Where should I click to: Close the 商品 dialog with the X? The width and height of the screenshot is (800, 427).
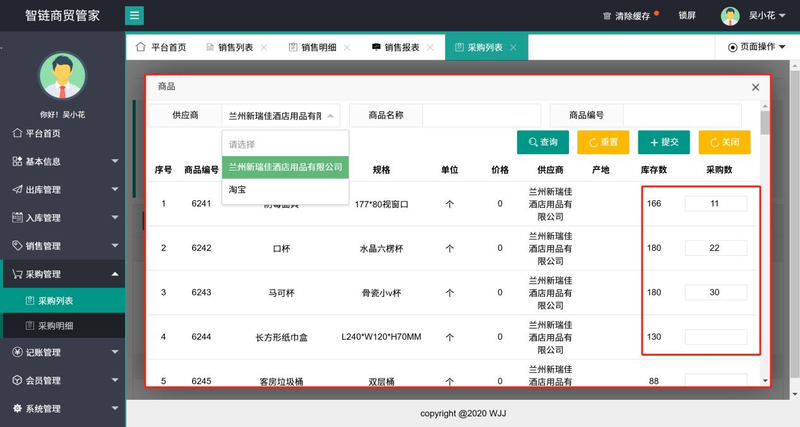(756, 87)
